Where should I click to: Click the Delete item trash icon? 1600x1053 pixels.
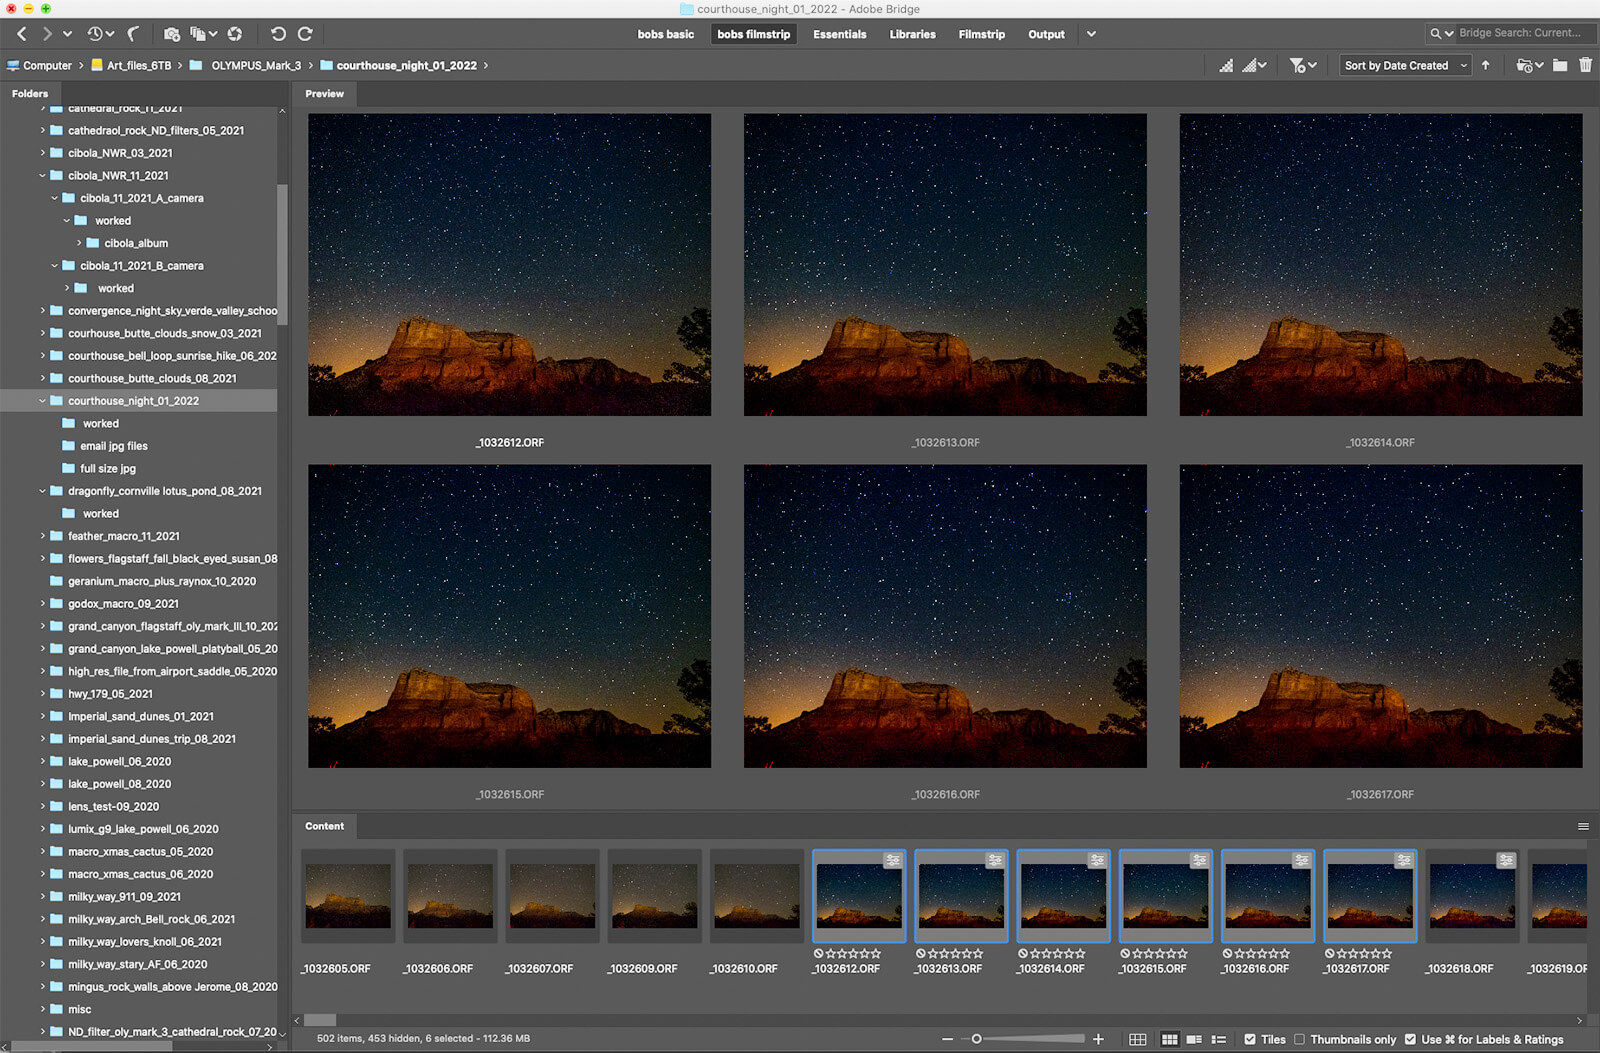click(x=1585, y=65)
